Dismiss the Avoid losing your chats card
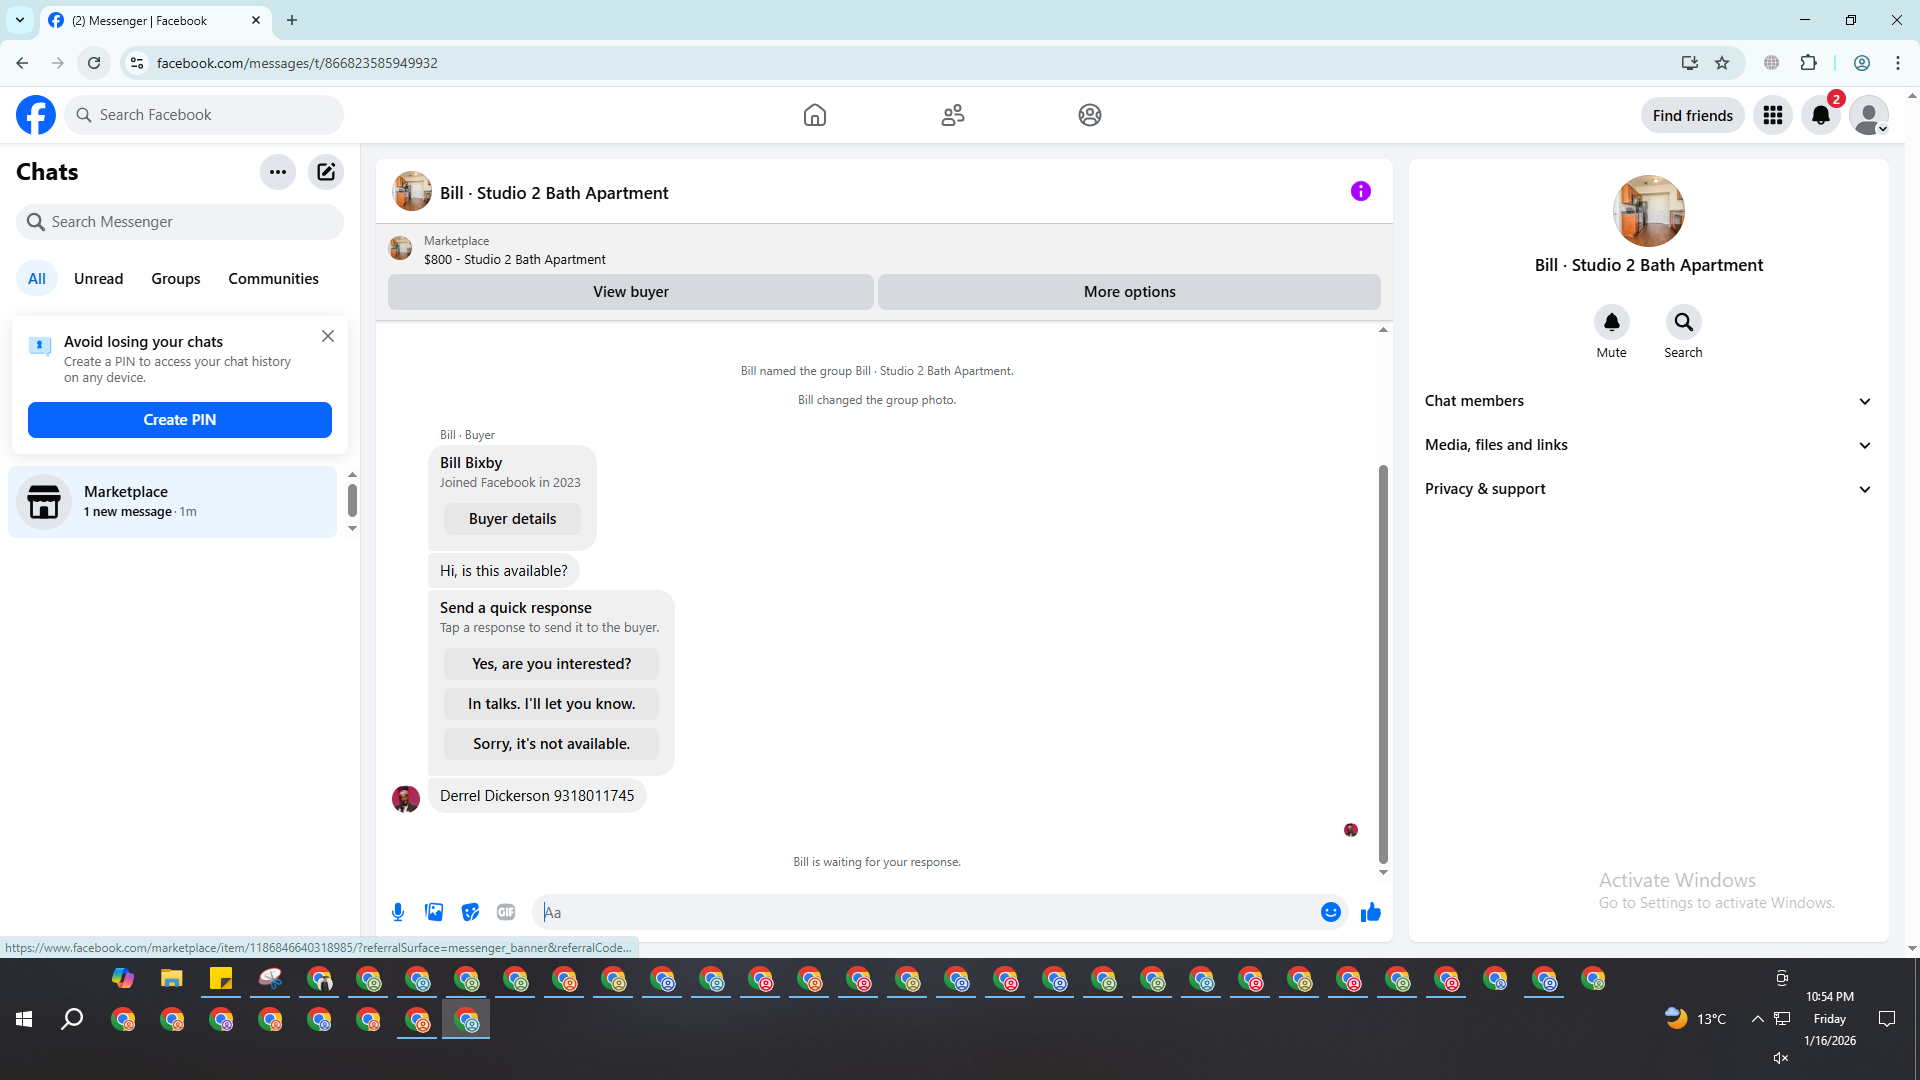The width and height of the screenshot is (1920, 1080). [328, 336]
